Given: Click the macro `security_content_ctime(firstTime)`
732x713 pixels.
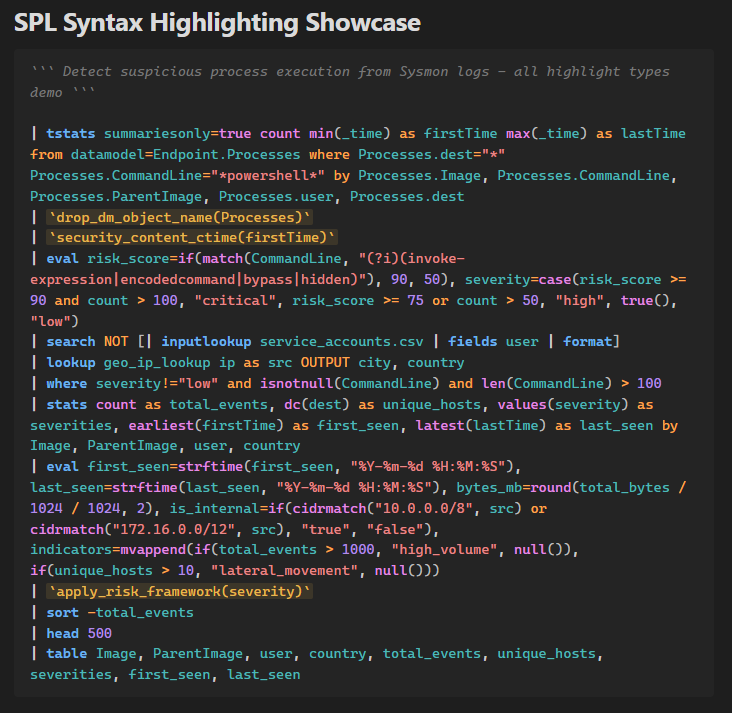Looking at the screenshot, I should pyautogui.click(x=192, y=237).
